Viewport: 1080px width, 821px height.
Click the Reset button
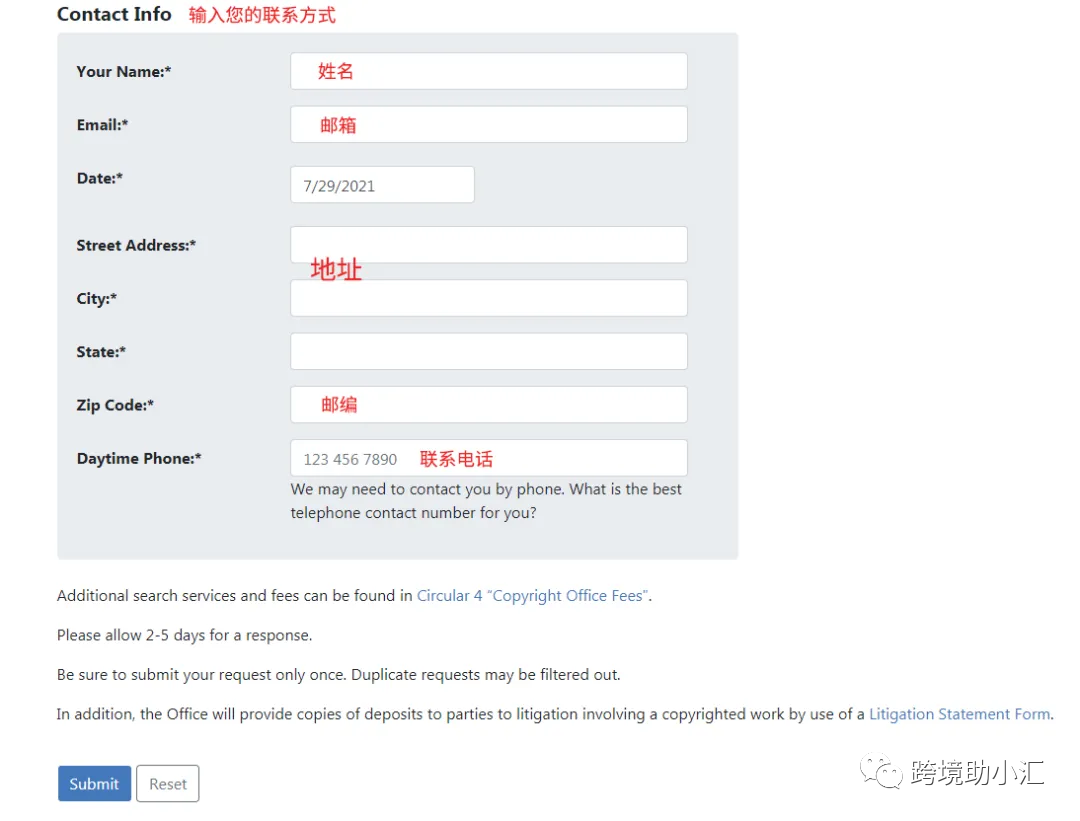167,784
